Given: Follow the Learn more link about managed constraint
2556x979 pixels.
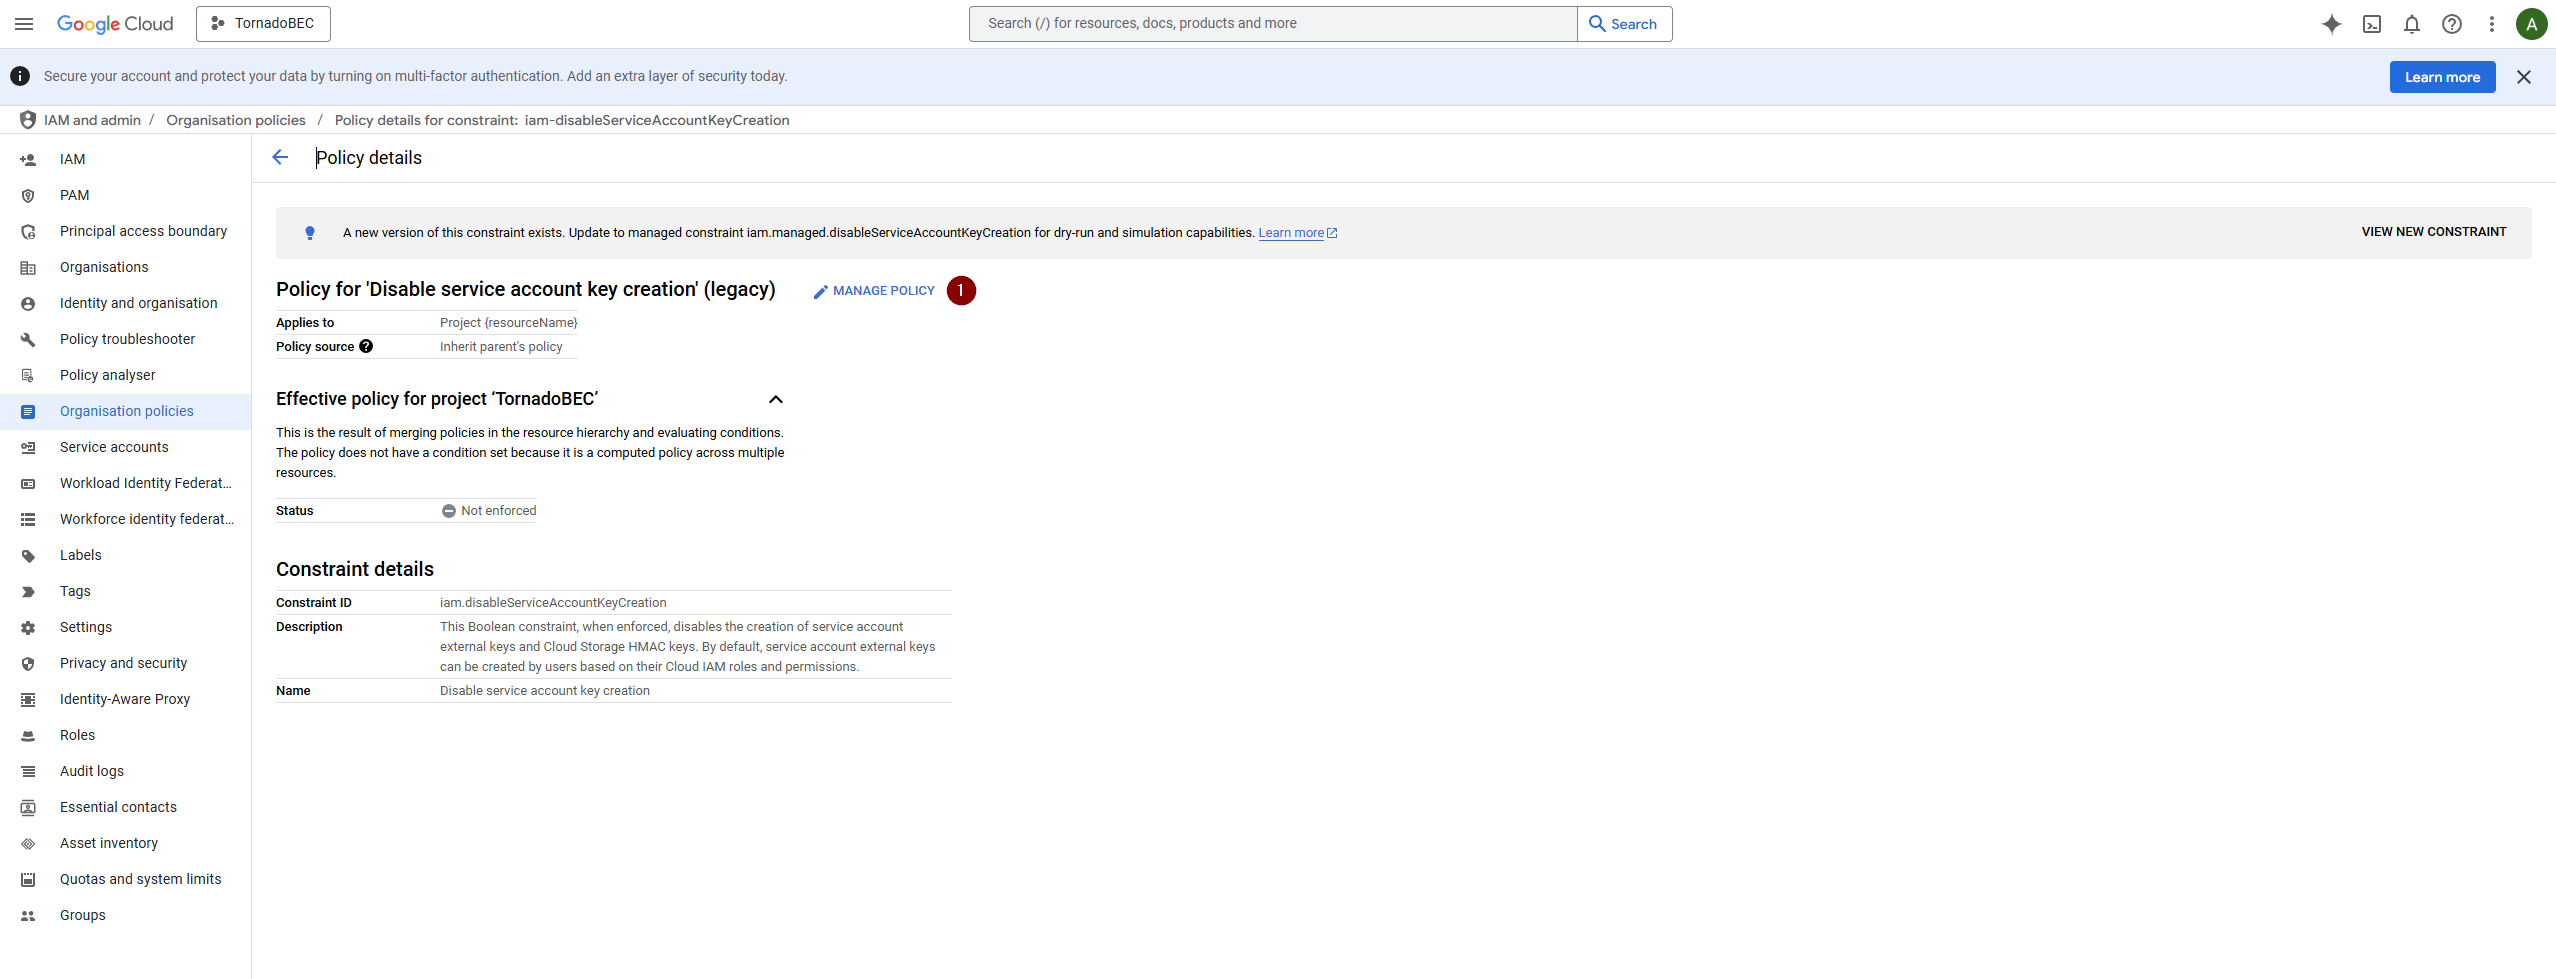Looking at the screenshot, I should (x=1290, y=233).
